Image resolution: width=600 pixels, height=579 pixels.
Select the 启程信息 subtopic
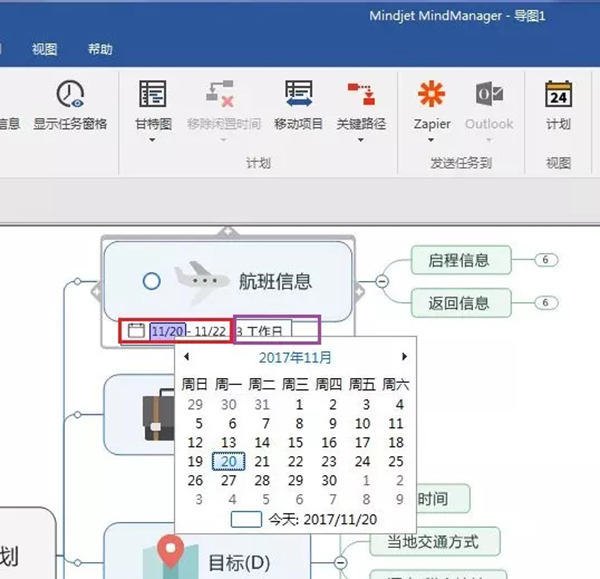click(x=461, y=260)
